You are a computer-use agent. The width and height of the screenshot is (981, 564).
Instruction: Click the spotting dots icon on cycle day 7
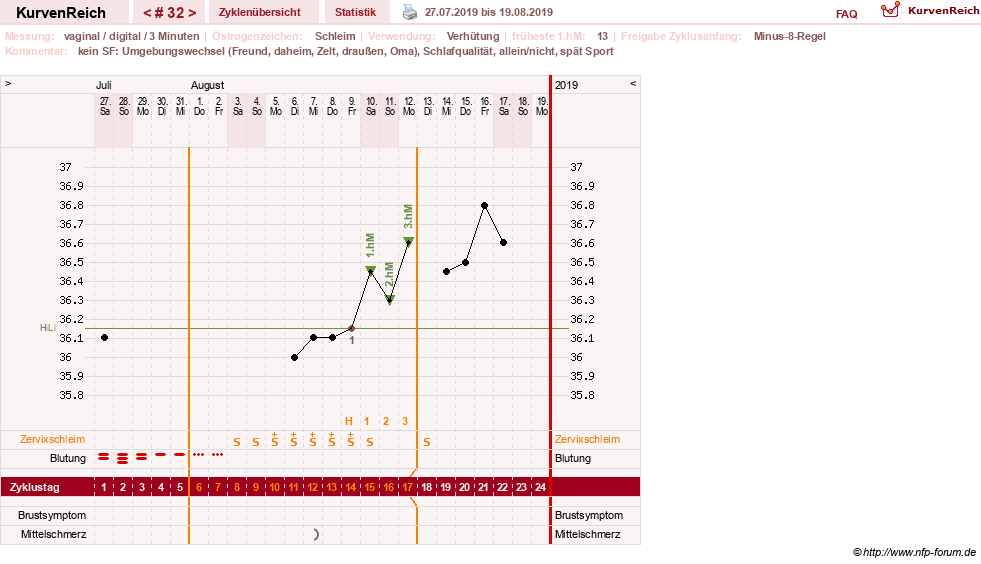tap(218, 454)
